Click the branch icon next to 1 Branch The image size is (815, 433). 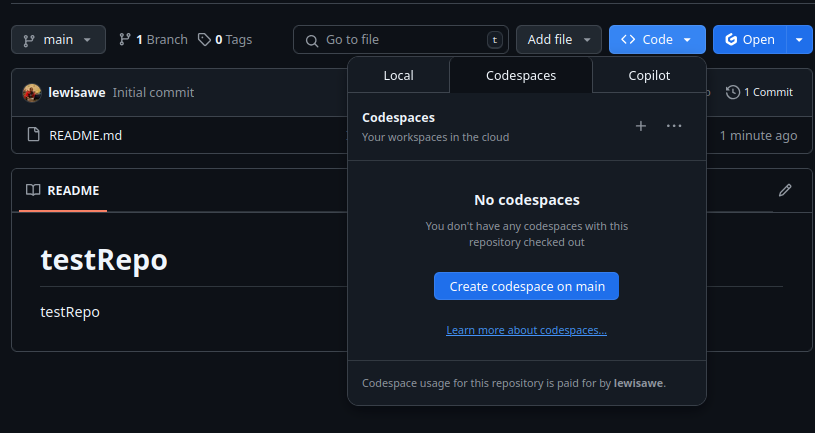pyautogui.click(x=125, y=39)
